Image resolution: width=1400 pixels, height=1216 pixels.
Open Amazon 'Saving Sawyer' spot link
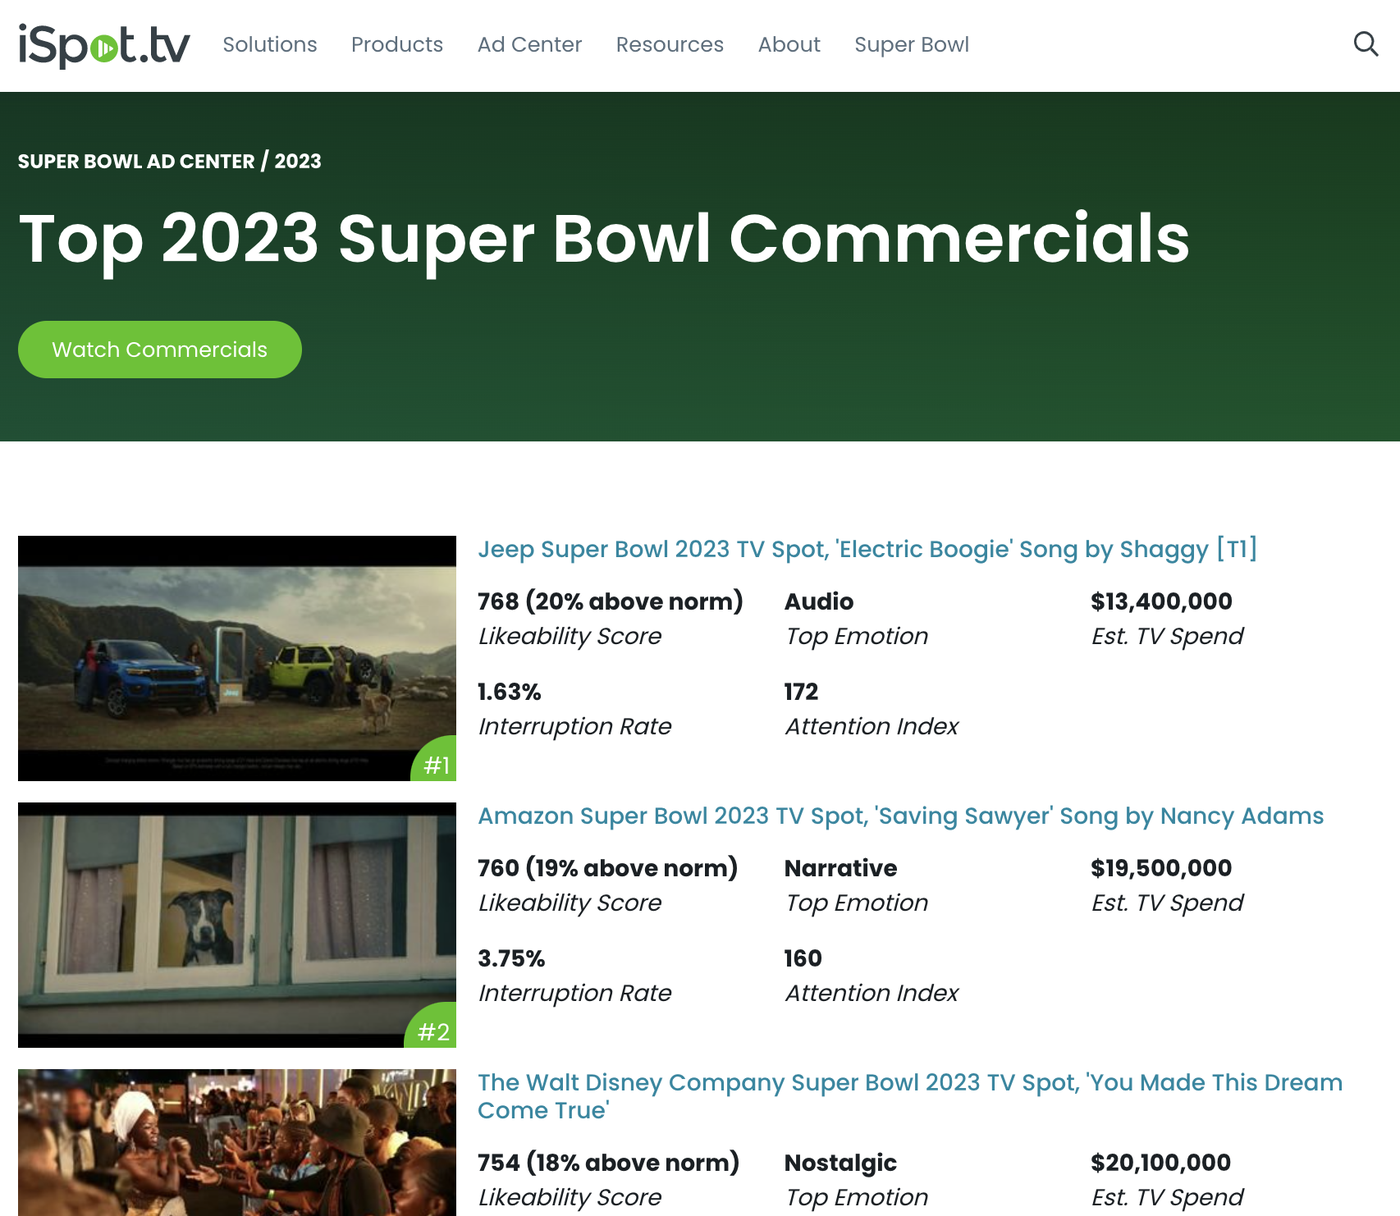pos(900,816)
